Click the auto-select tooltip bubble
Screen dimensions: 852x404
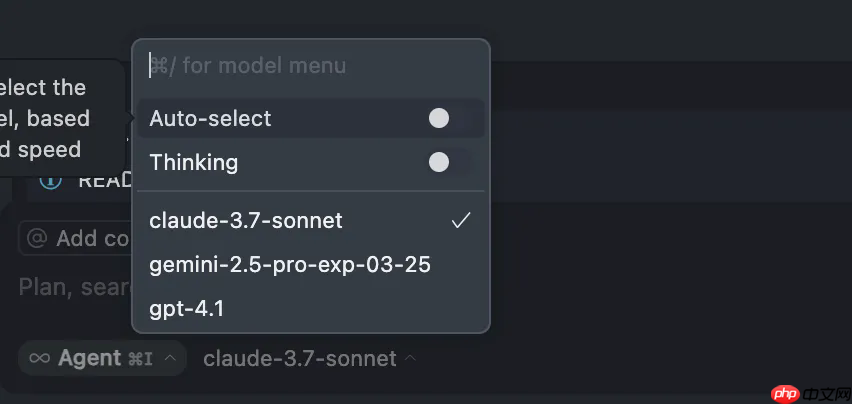tap(61, 118)
